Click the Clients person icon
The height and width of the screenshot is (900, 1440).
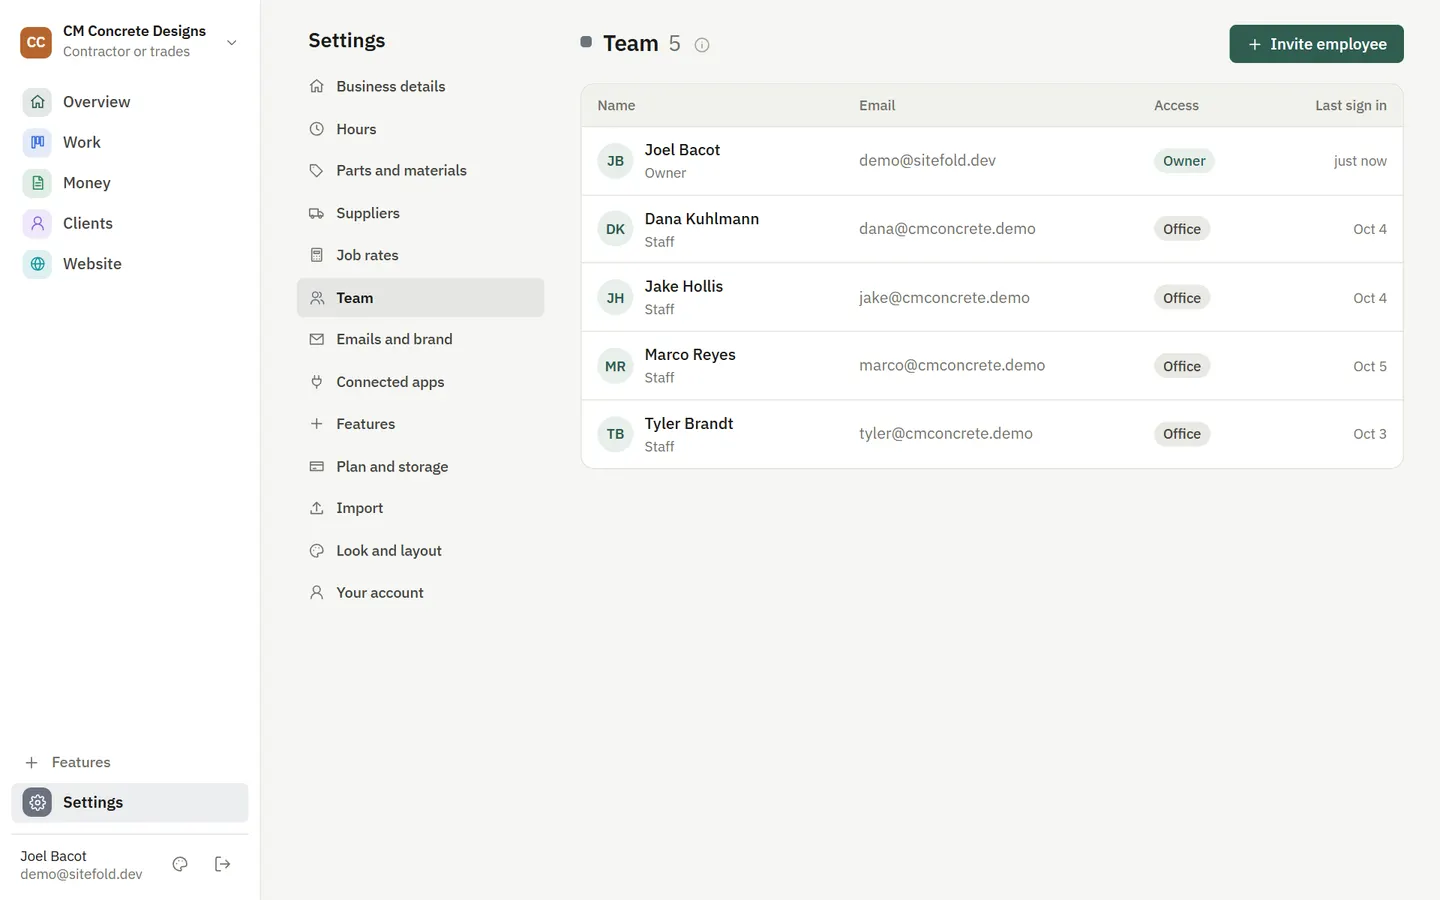pyautogui.click(x=37, y=223)
